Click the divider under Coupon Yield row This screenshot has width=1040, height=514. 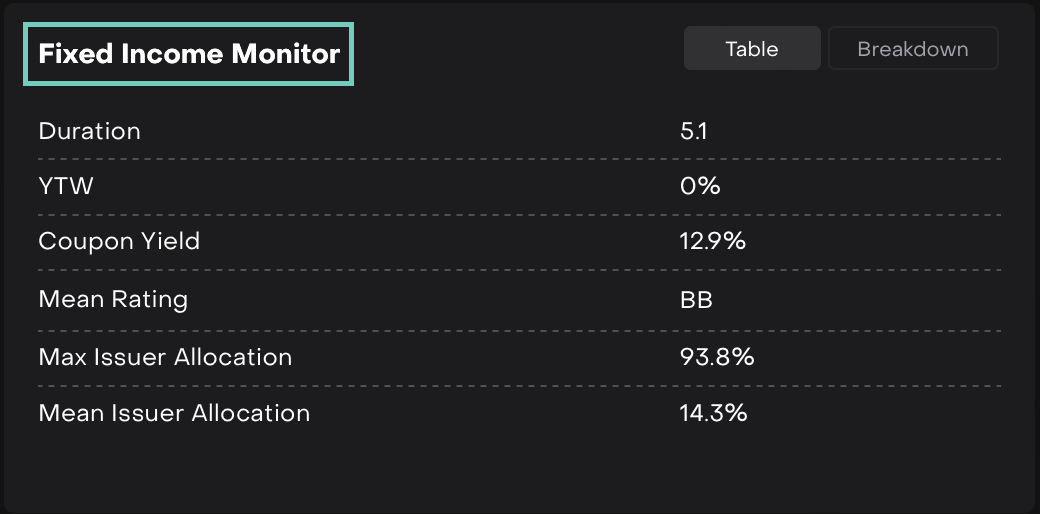point(519,270)
